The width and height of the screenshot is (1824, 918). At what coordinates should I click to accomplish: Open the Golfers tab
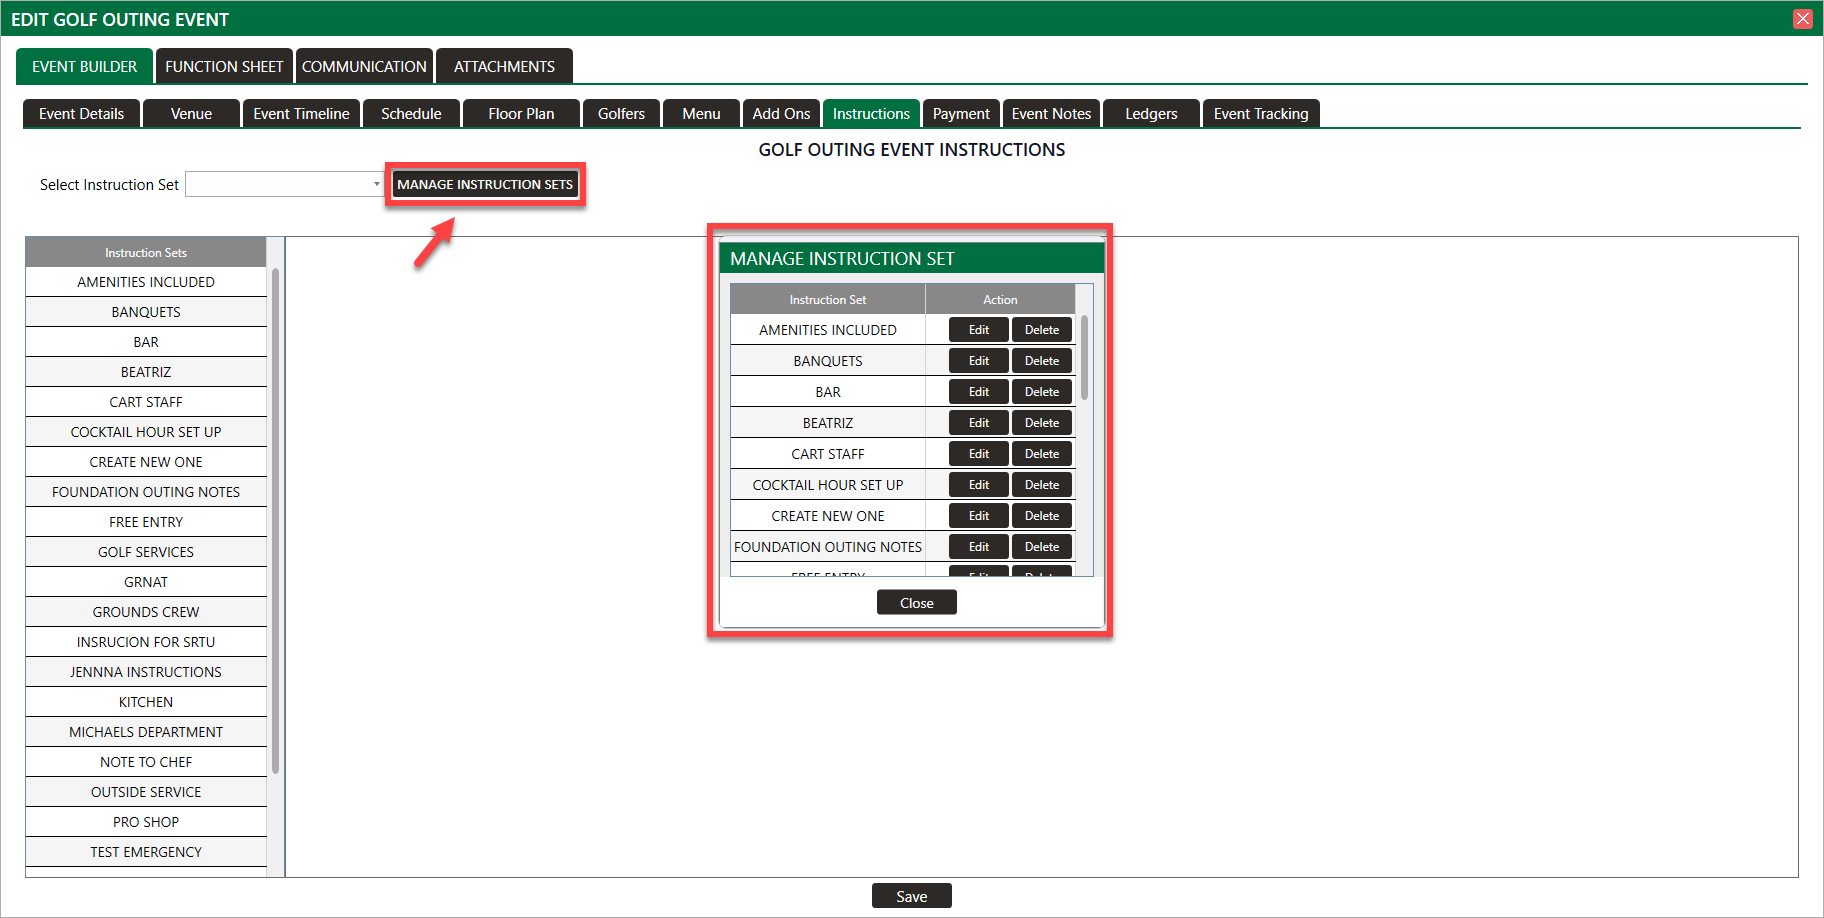point(621,114)
